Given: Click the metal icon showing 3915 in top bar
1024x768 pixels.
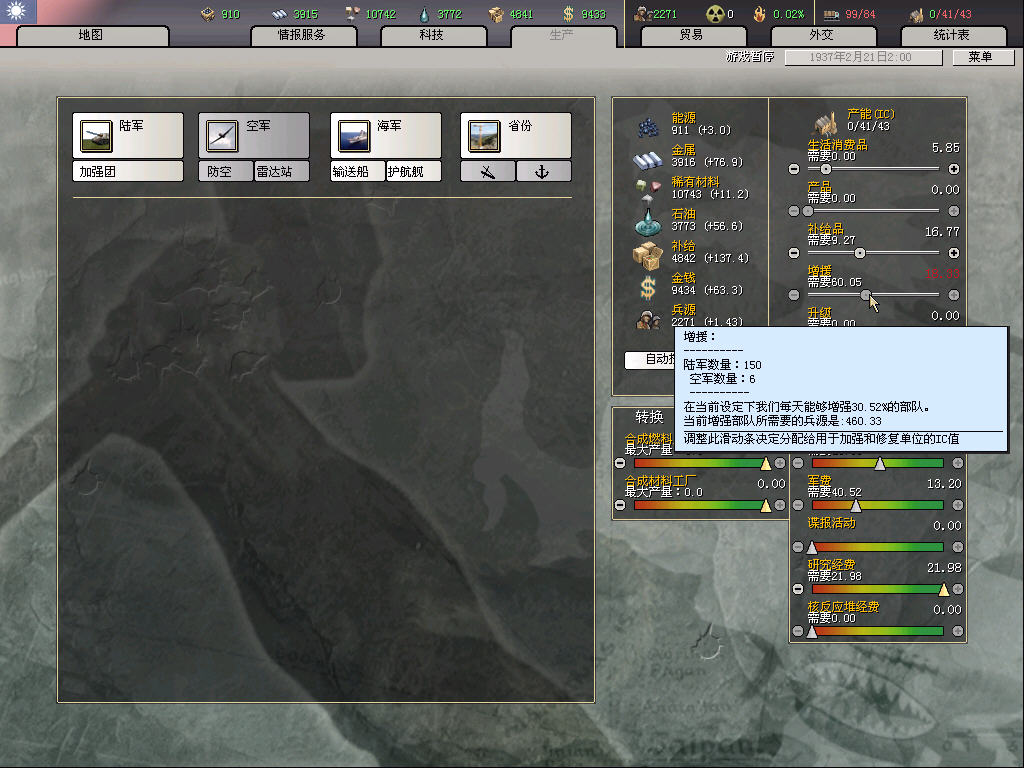Looking at the screenshot, I should pyautogui.click(x=280, y=14).
